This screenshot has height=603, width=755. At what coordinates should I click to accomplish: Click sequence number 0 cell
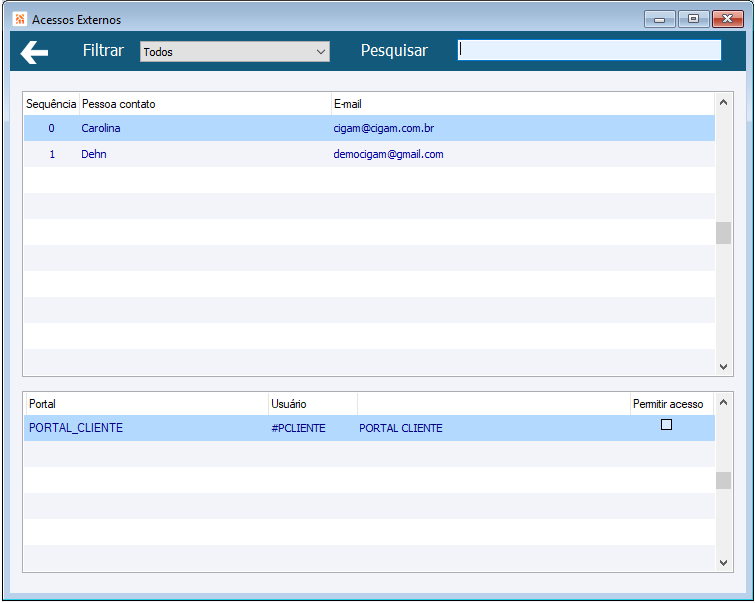point(51,128)
